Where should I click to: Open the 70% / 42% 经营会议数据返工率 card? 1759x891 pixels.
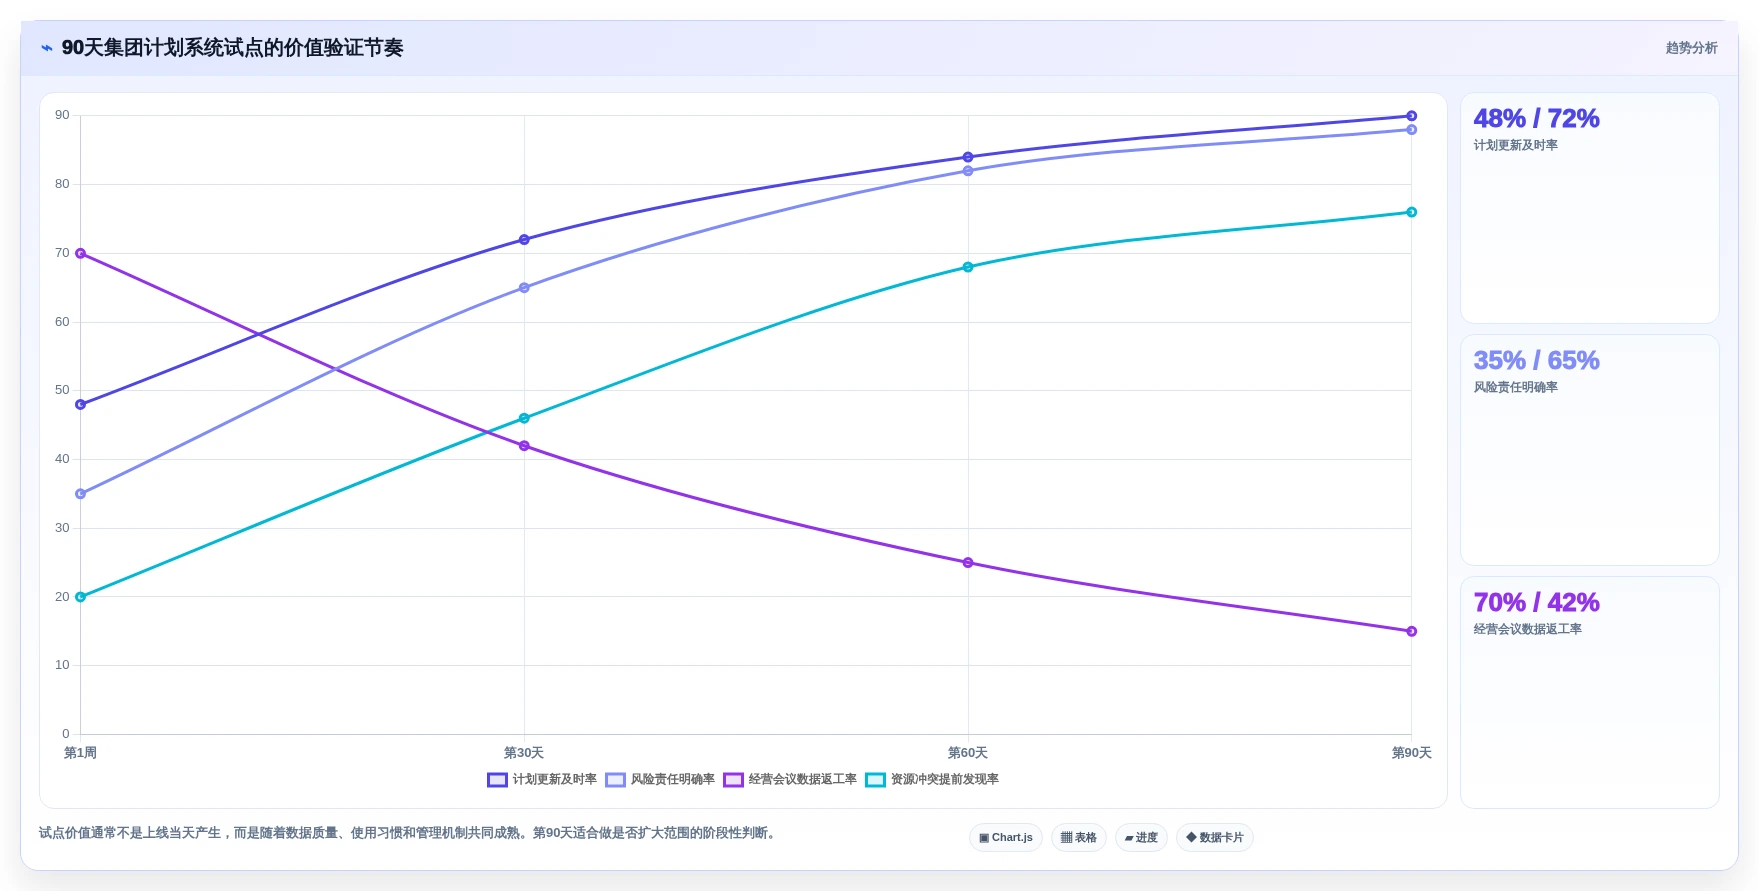1589,692
